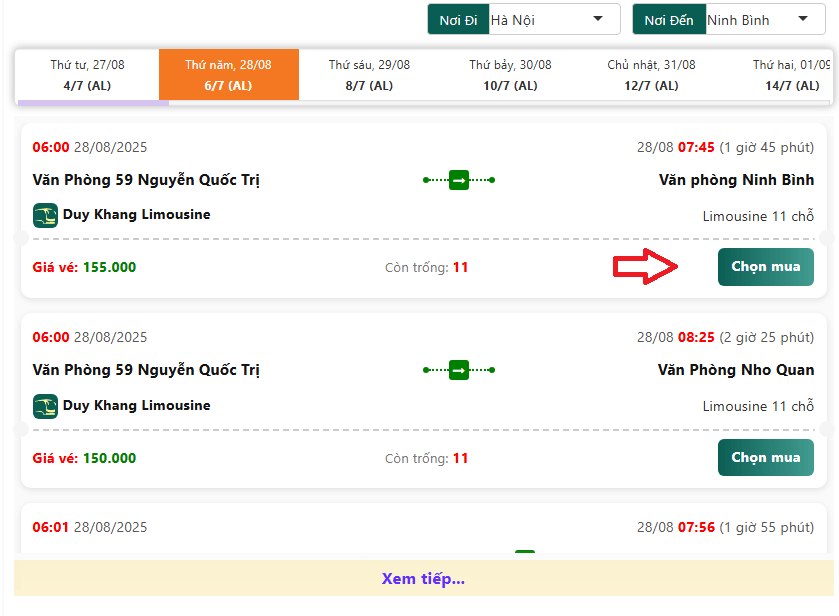Open the Thứ bảy, 30/08 date tab
The width and height of the screenshot is (839, 616).
tap(510, 75)
